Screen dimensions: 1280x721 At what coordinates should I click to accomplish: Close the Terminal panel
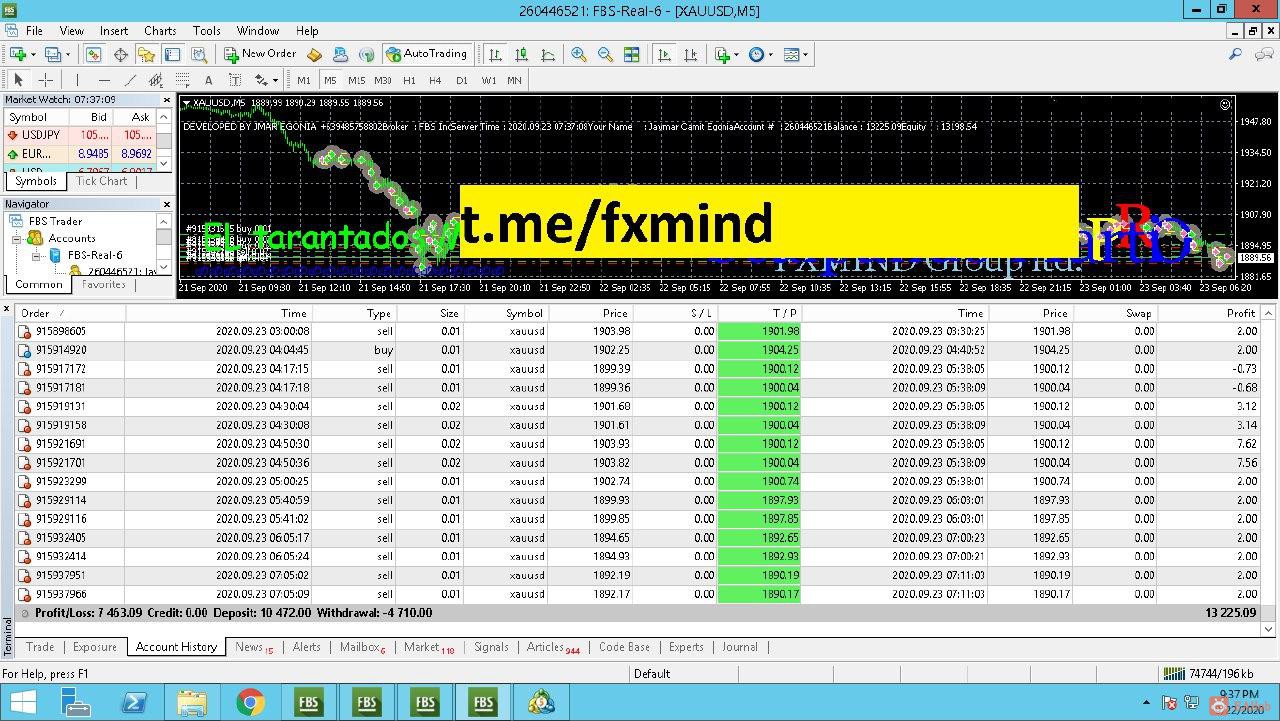click(8, 310)
